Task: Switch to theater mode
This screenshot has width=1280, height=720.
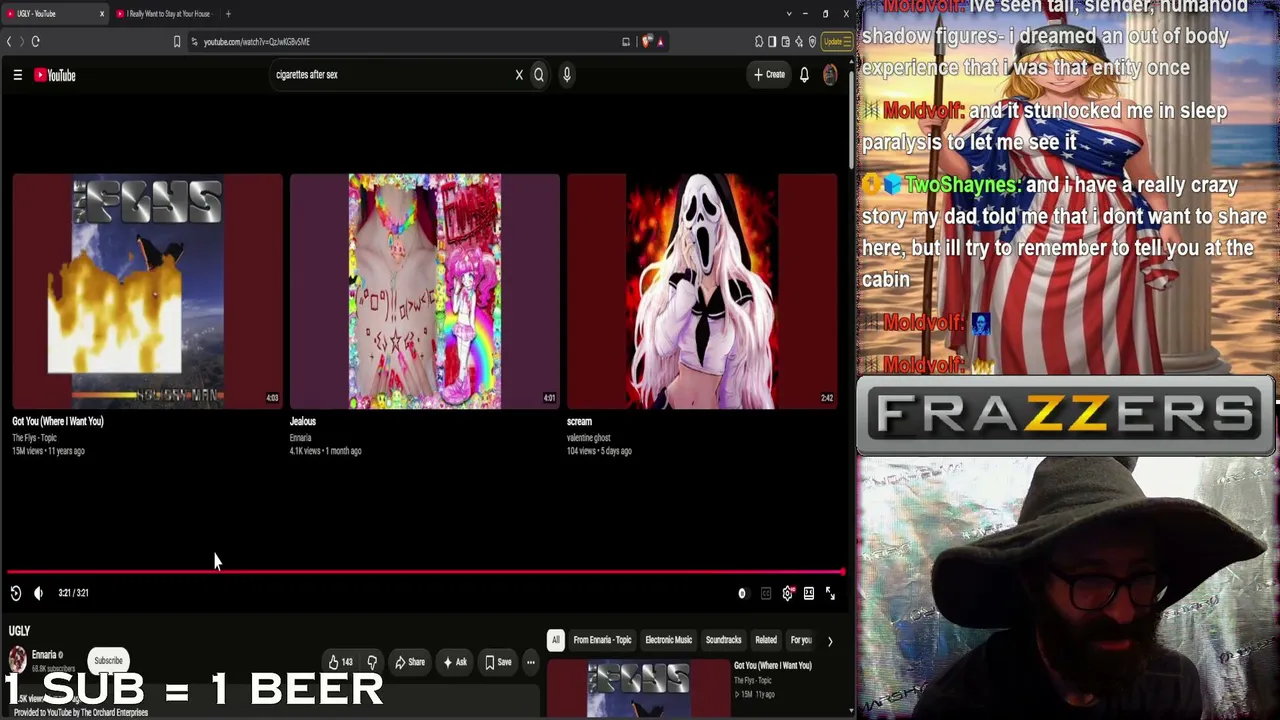Action: pyautogui.click(x=809, y=593)
